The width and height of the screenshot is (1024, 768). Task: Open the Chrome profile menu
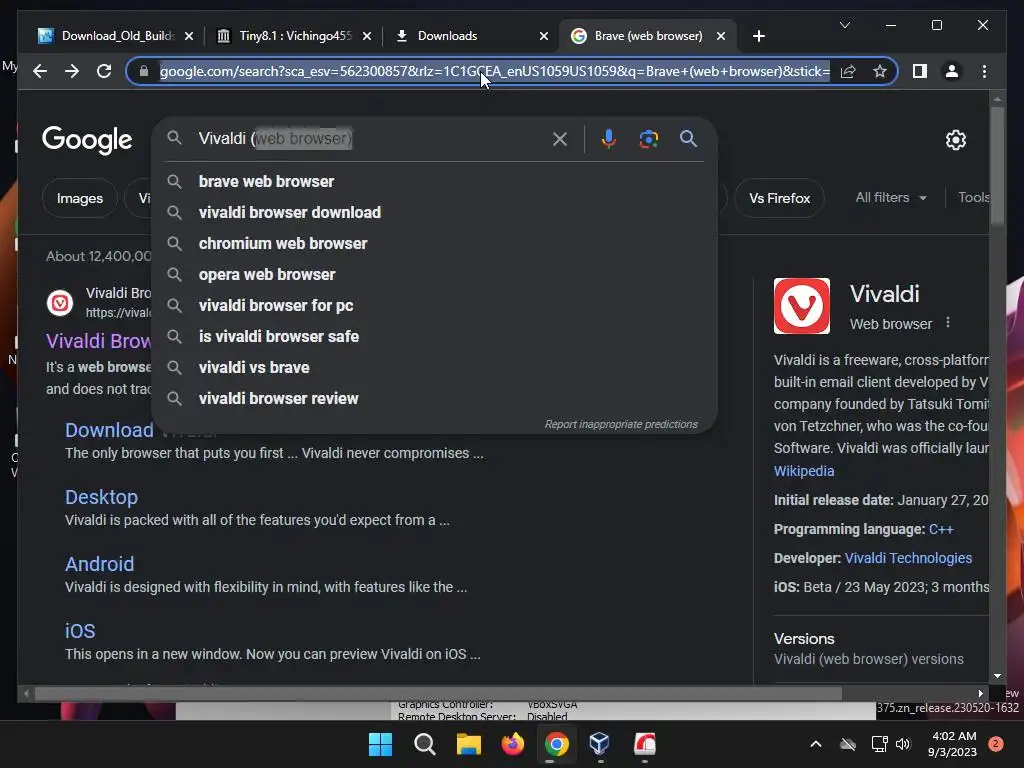(x=952, y=71)
